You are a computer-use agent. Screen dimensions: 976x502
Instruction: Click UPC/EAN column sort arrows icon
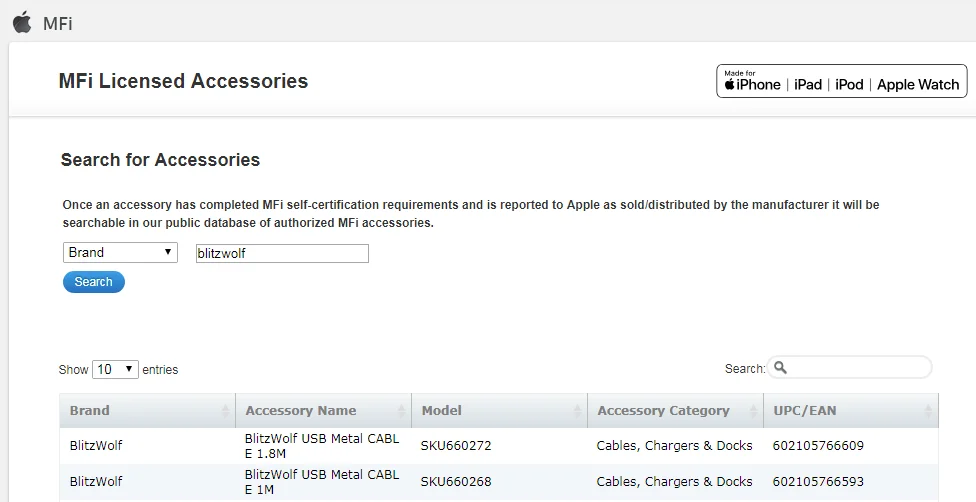click(x=928, y=411)
